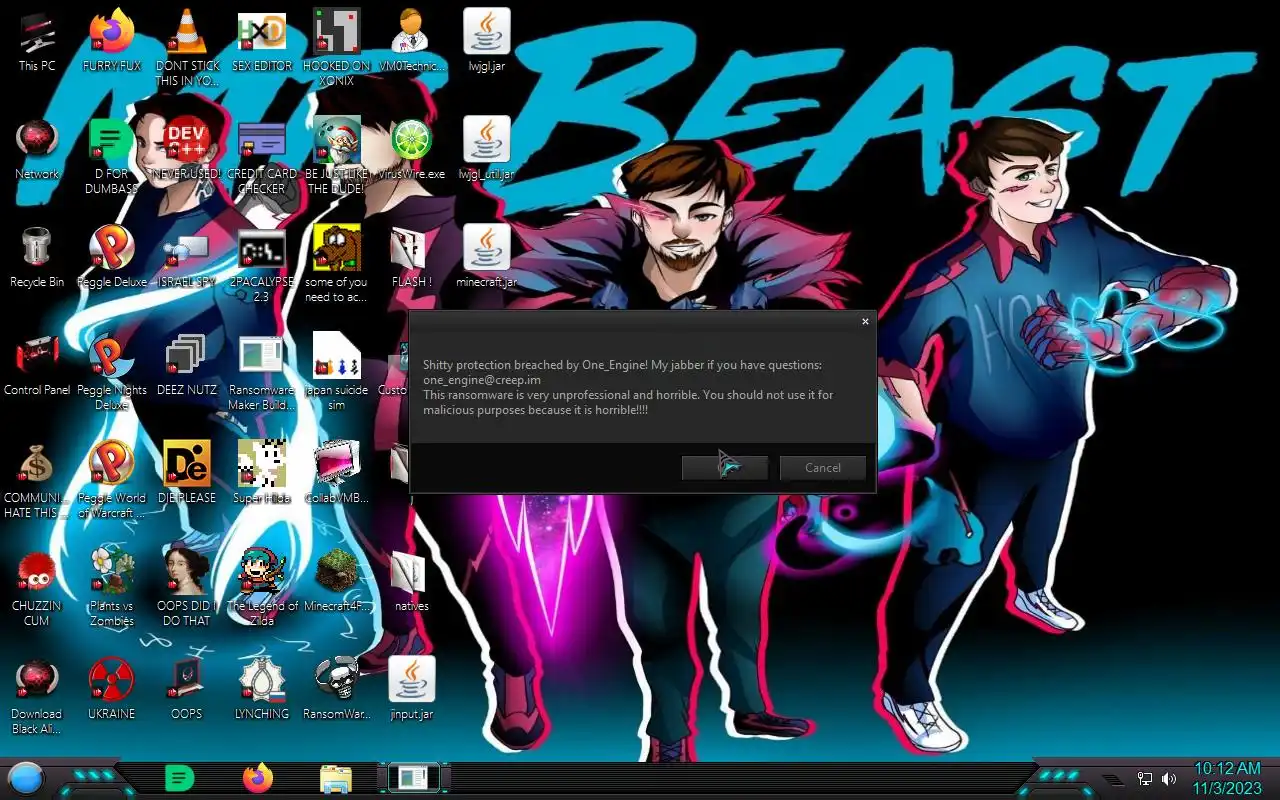Select the ISRAEL SPY desktop shortcut

186,258
